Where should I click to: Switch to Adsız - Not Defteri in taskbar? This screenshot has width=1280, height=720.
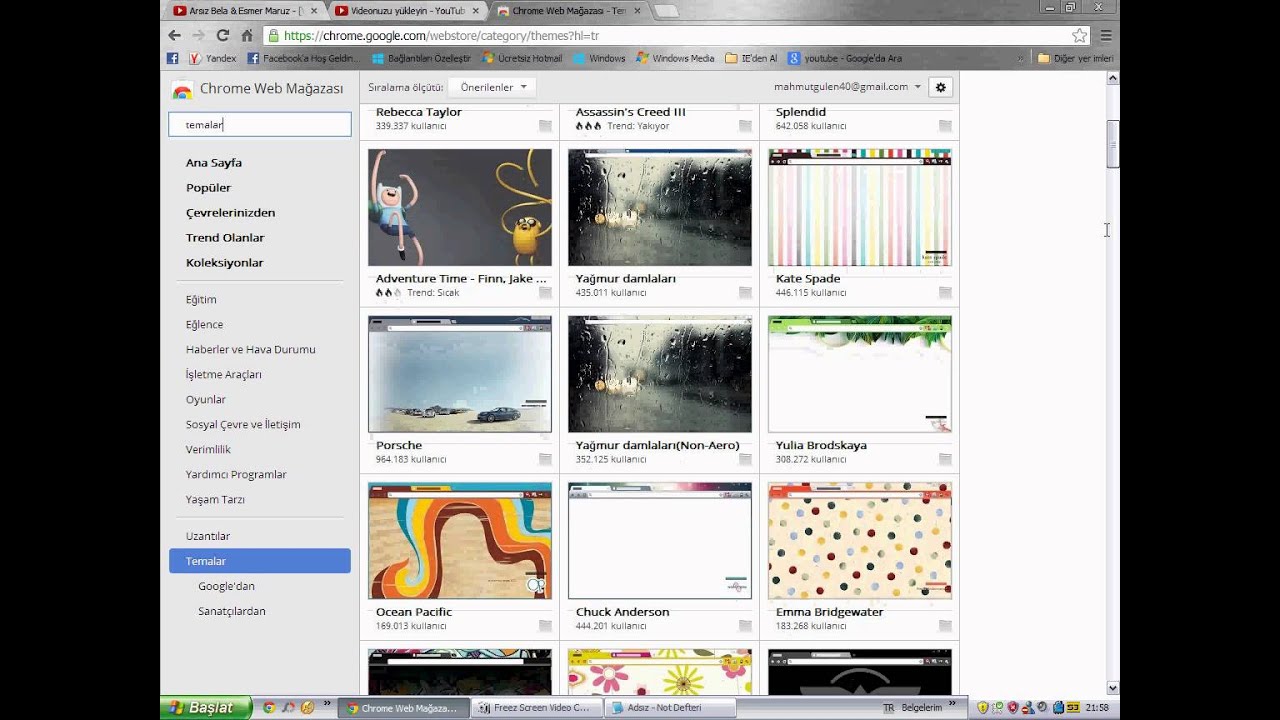tap(670, 707)
